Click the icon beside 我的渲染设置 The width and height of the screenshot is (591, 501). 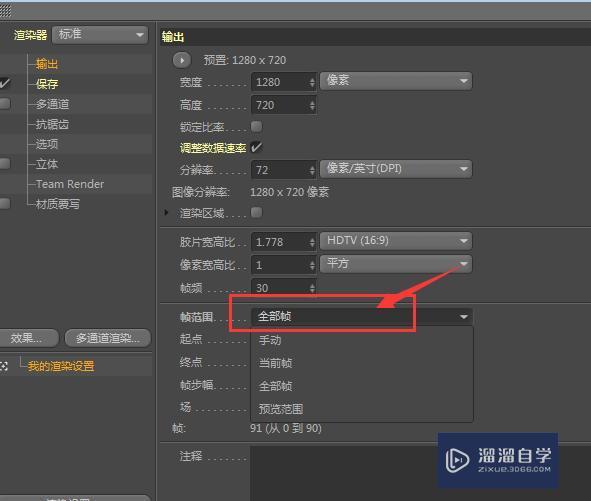(4, 366)
